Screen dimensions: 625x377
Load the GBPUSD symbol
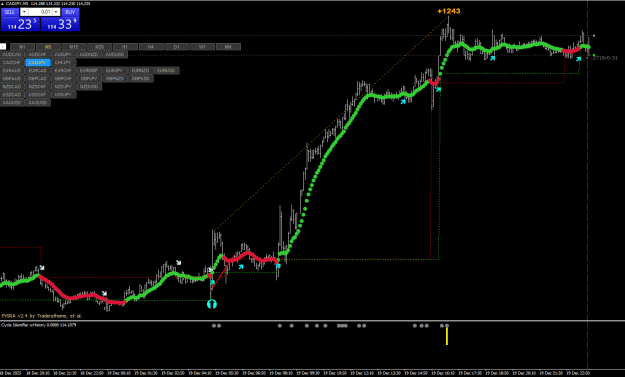click(x=140, y=79)
